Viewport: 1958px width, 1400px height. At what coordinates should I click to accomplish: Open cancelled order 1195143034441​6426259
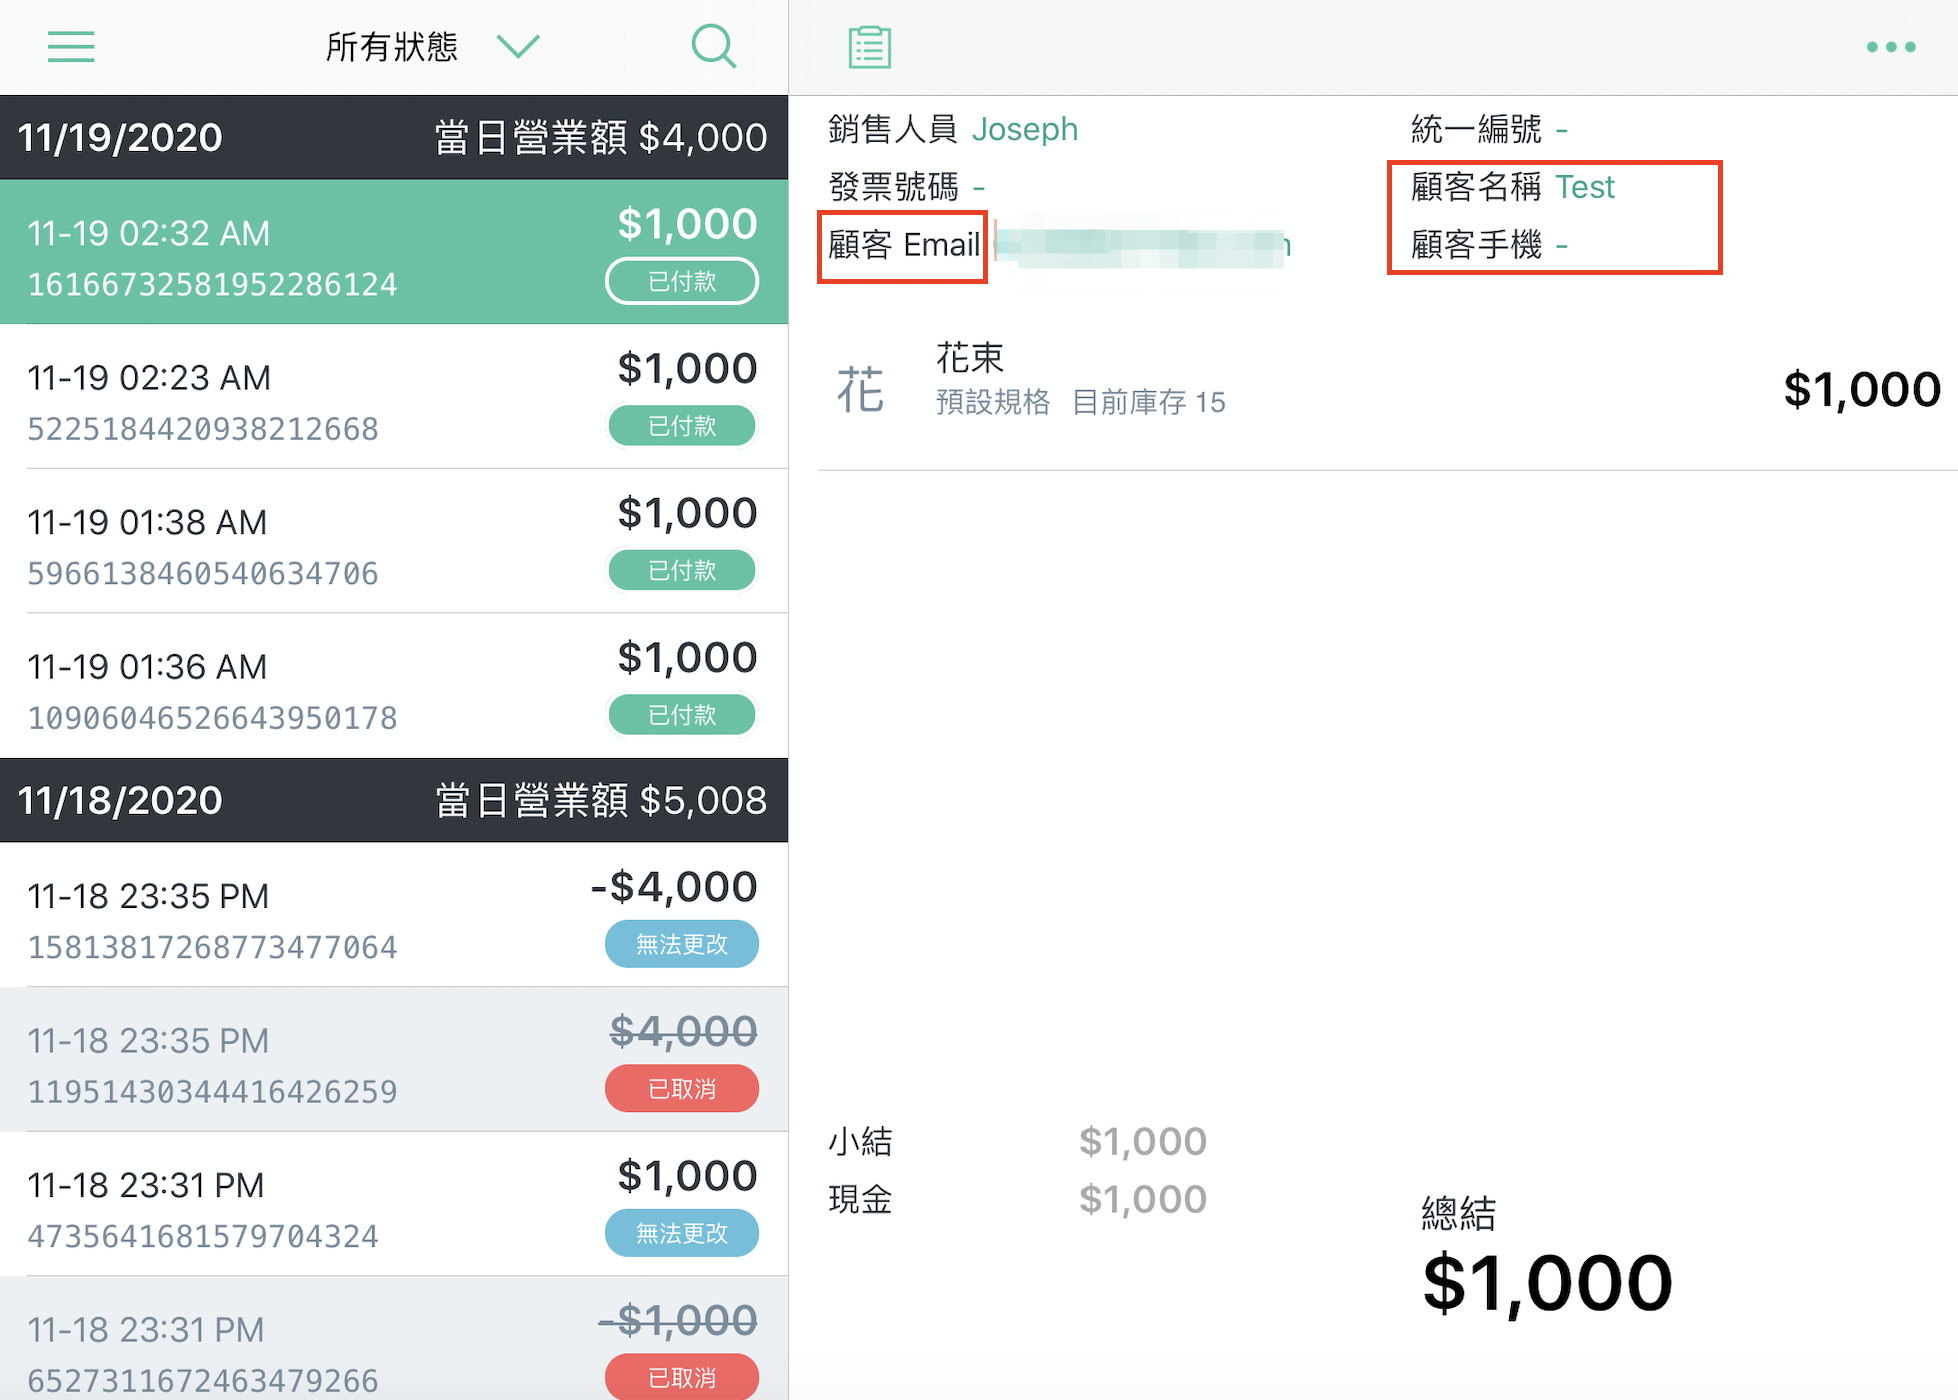pyautogui.click(x=394, y=1060)
